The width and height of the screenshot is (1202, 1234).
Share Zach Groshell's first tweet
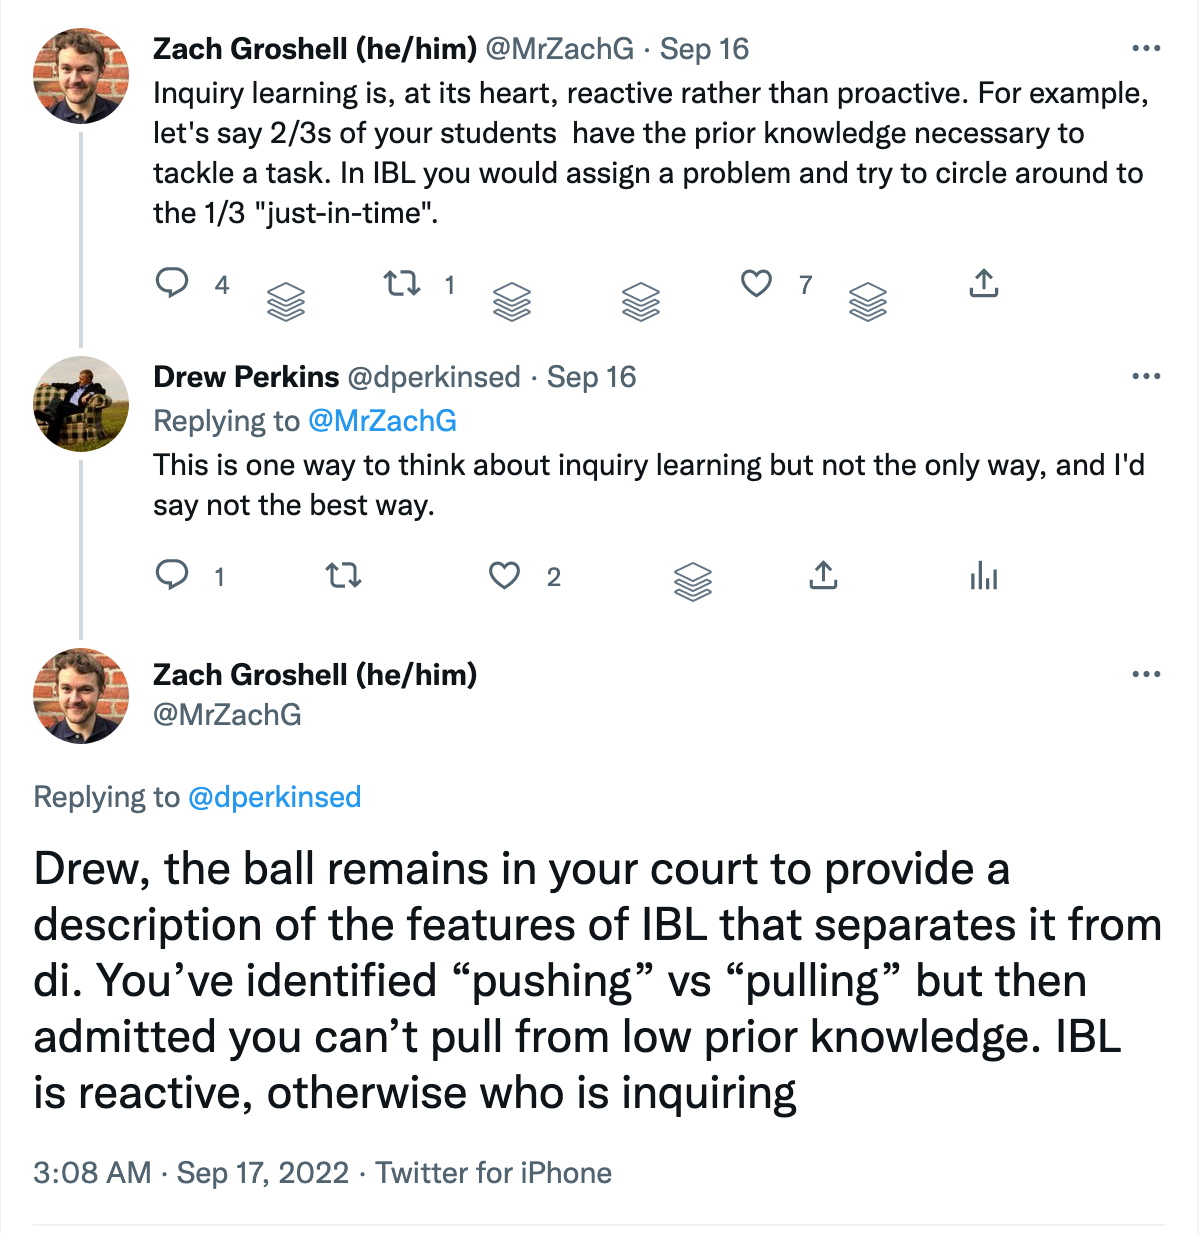(984, 285)
